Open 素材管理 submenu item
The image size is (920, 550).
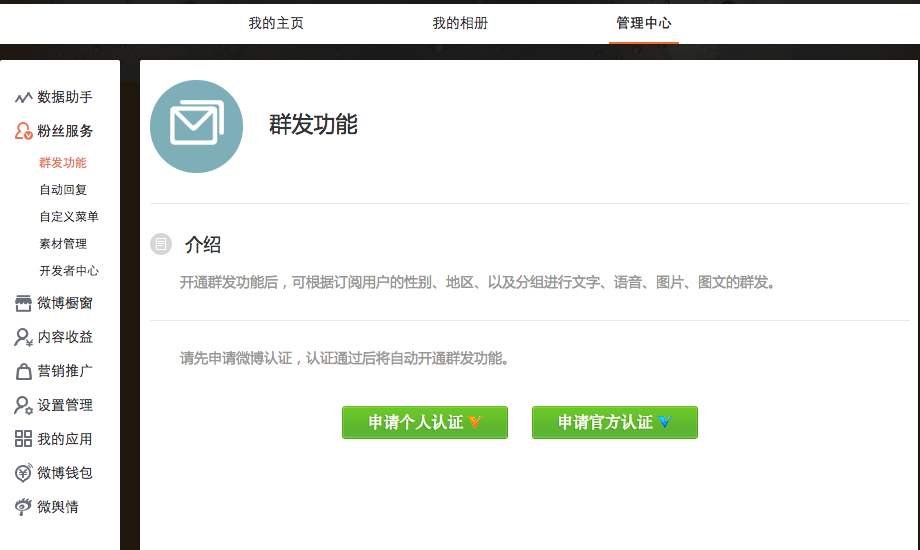click(x=63, y=244)
